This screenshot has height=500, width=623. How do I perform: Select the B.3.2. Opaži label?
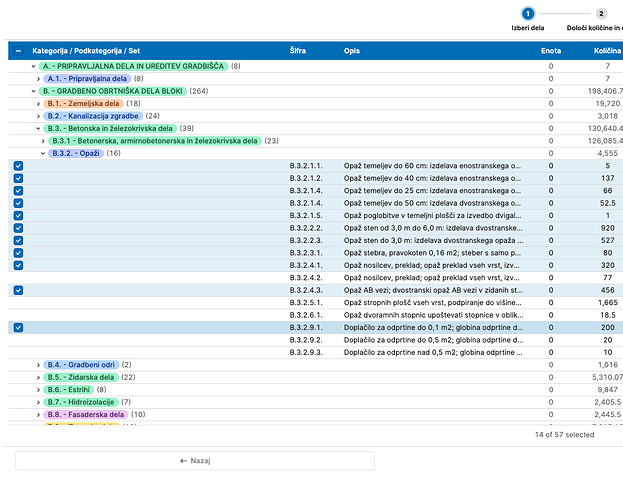coord(76,153)
